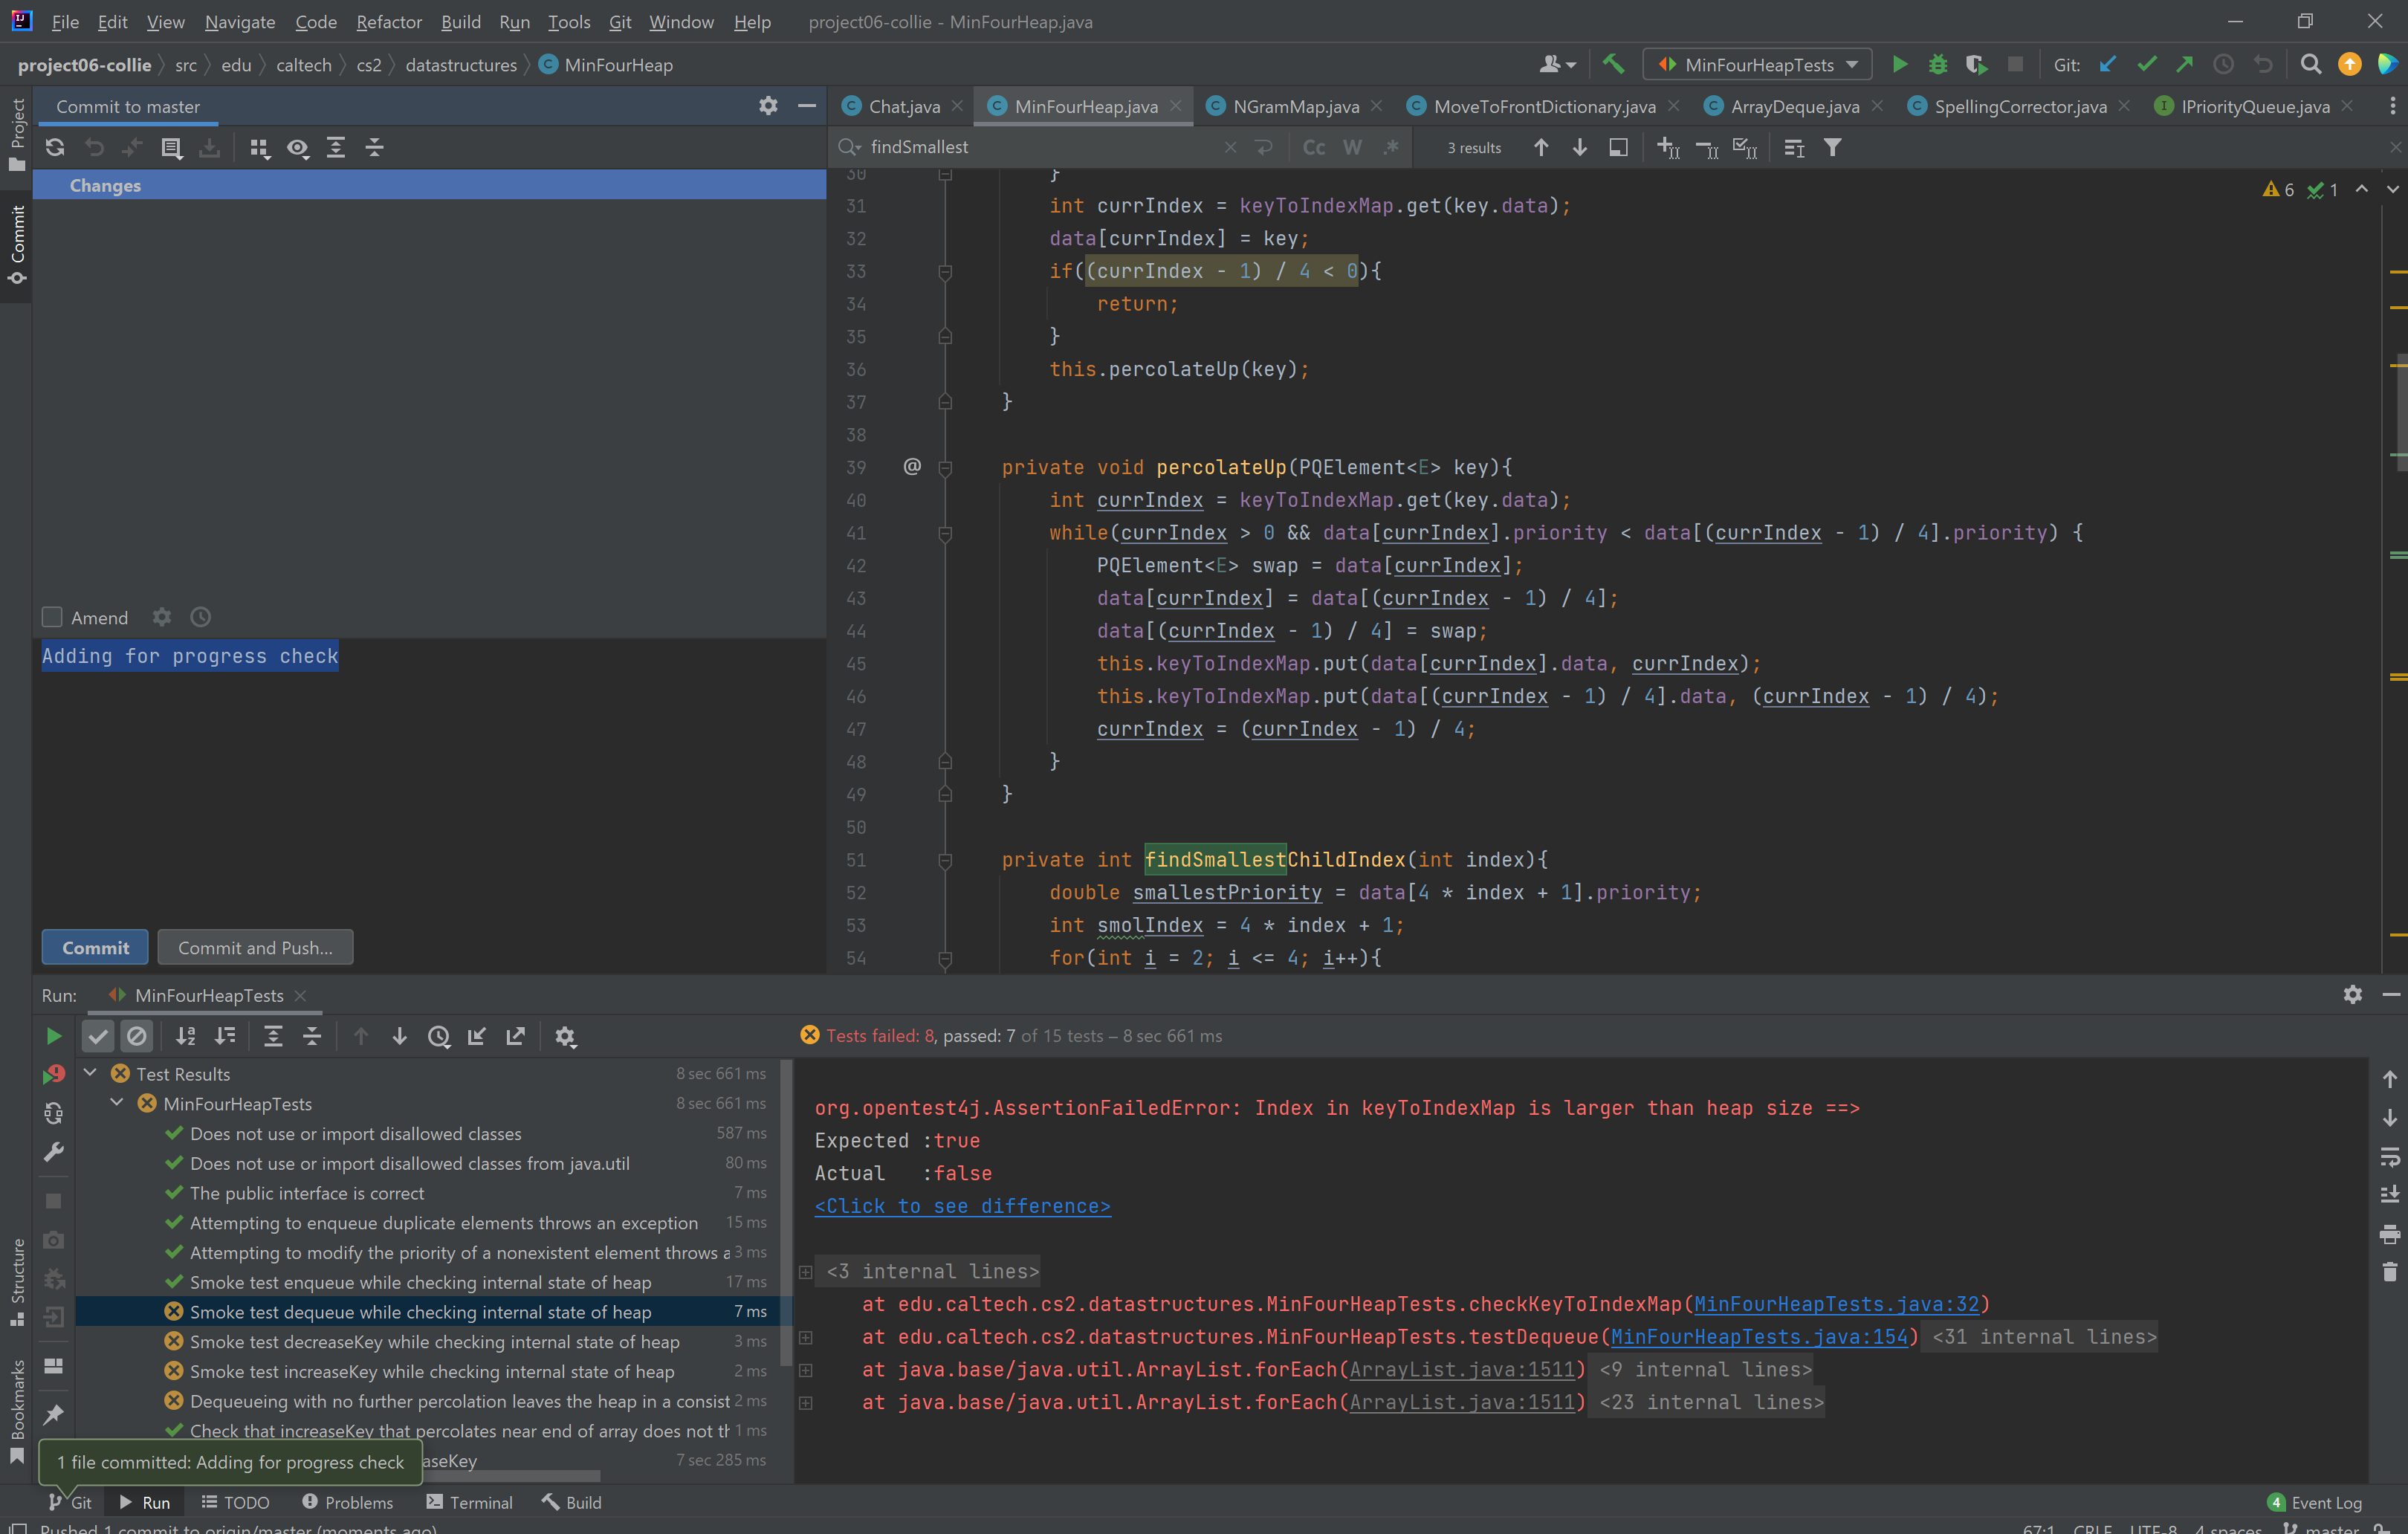The width and height of the screenshot is (2408, 1534).
Task: Open test runner settings gear
Action: 565,1037
